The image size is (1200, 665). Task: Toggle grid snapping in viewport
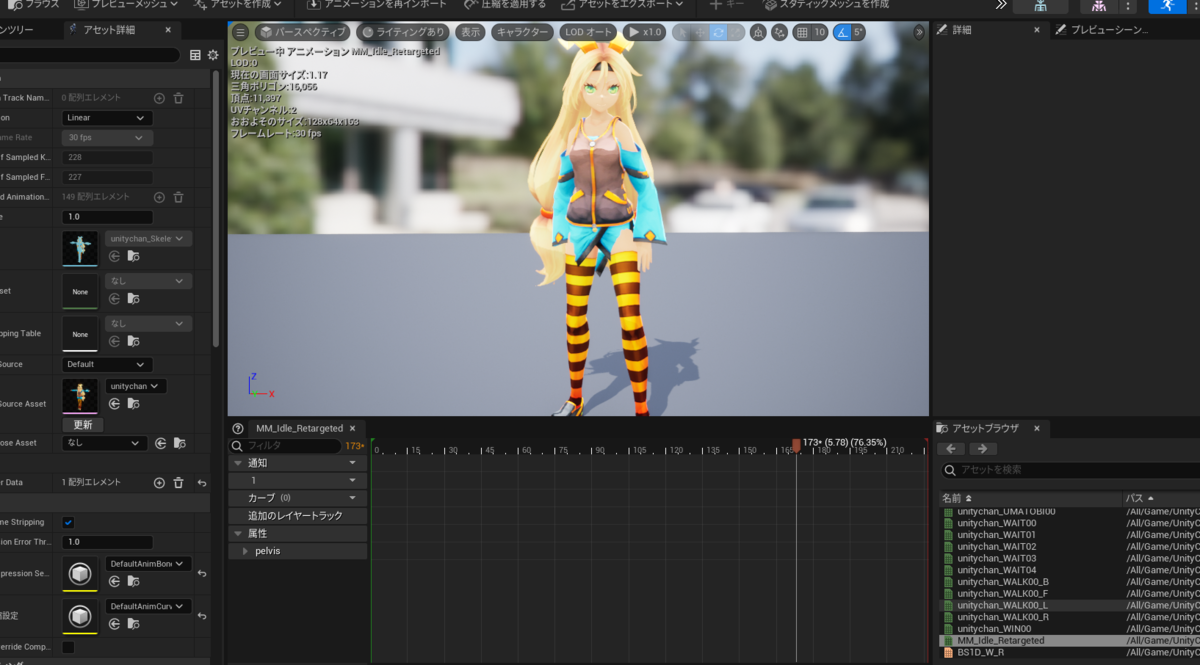(802, 32)
